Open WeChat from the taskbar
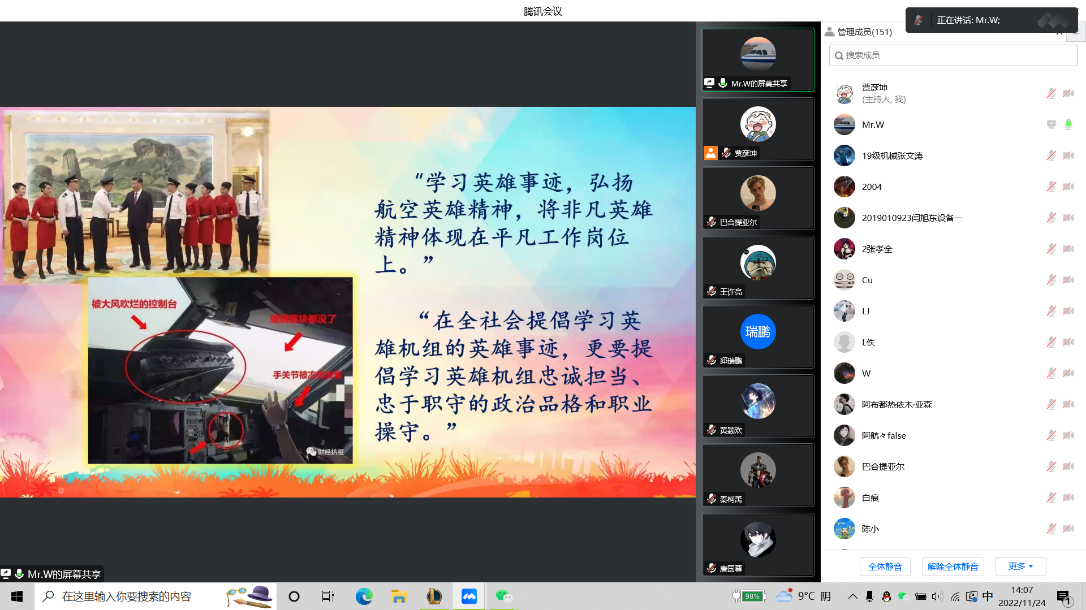The height and width of the screenshot is (610, 1086). (506, 596)
